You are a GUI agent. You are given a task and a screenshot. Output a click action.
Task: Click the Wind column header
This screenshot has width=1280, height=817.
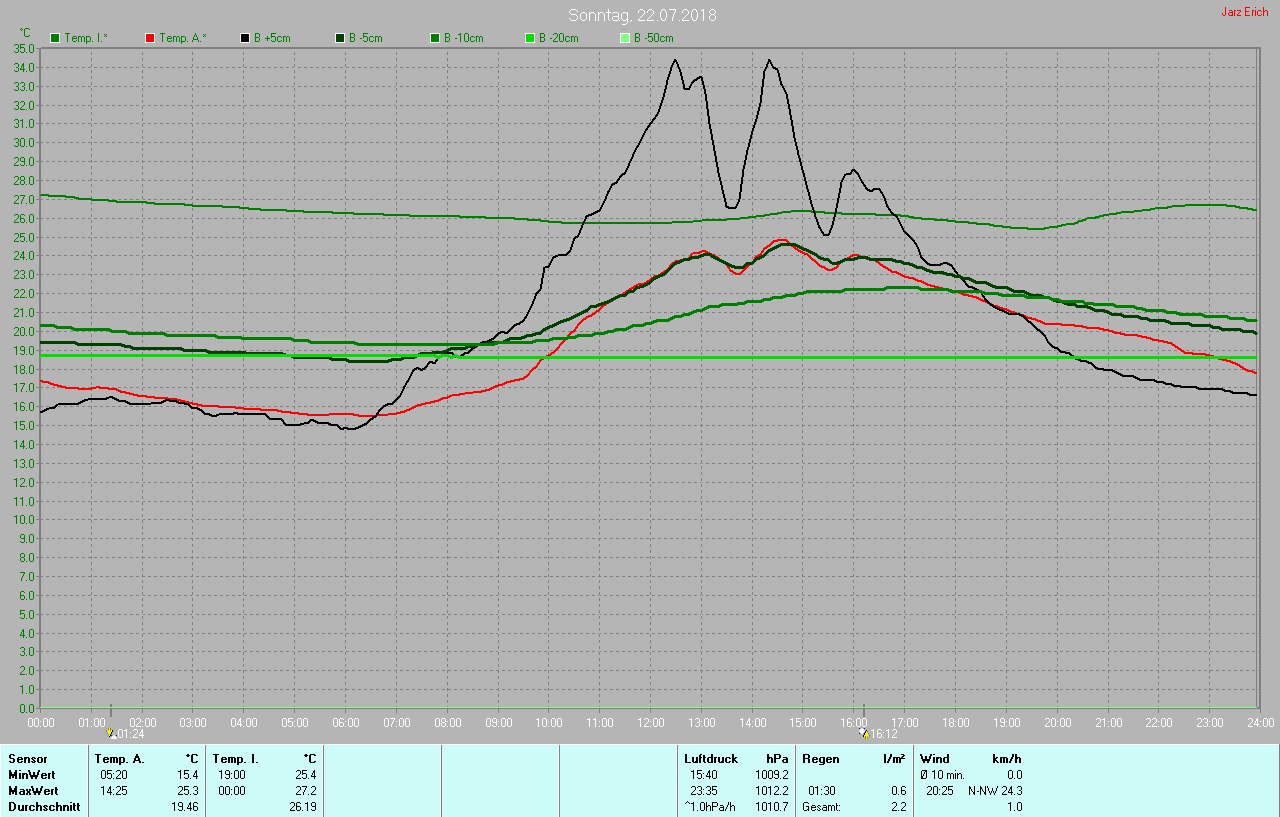tap(935, 759)
